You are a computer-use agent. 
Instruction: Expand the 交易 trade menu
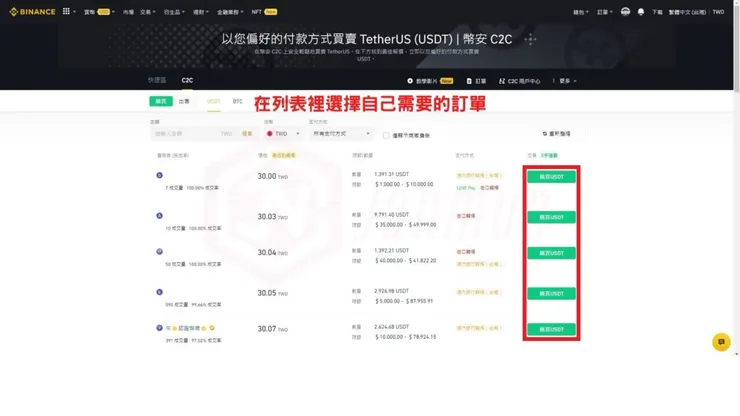point(147,12)
